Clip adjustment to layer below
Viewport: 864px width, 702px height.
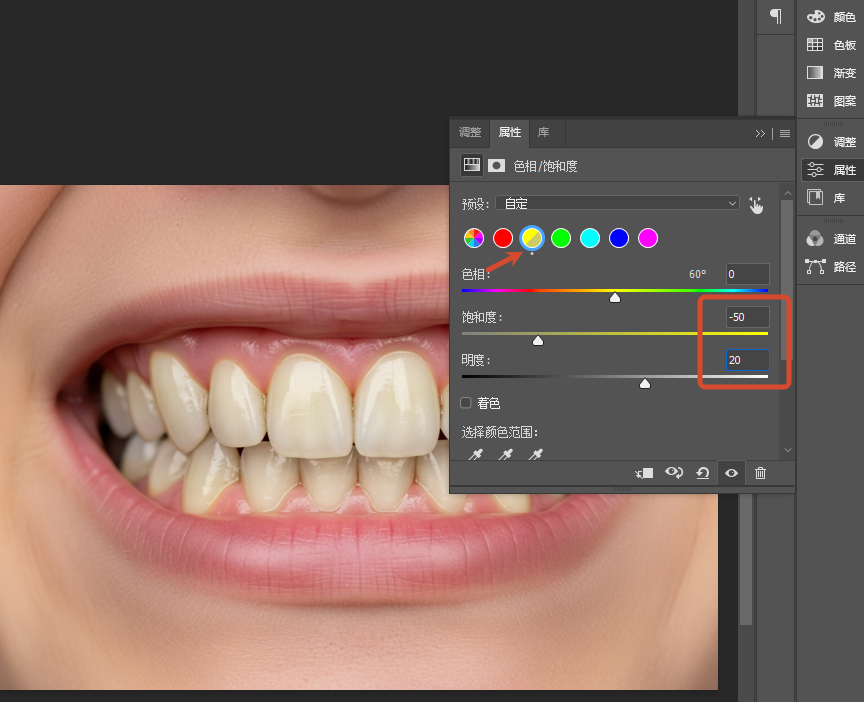644,473
